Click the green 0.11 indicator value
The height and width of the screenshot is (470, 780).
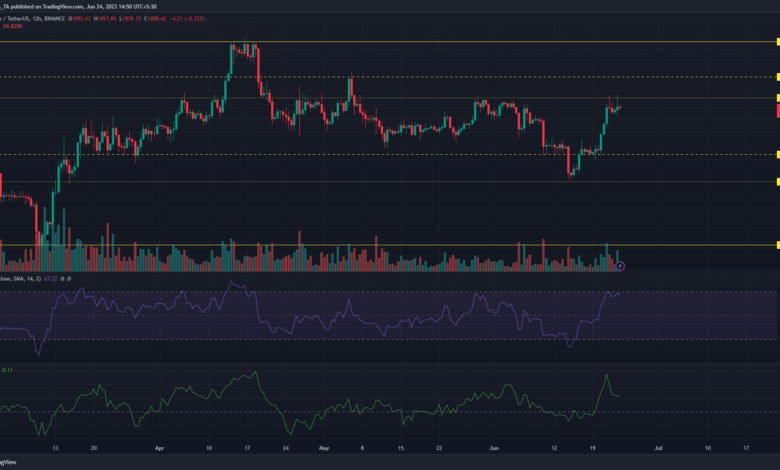click(8, 370)
